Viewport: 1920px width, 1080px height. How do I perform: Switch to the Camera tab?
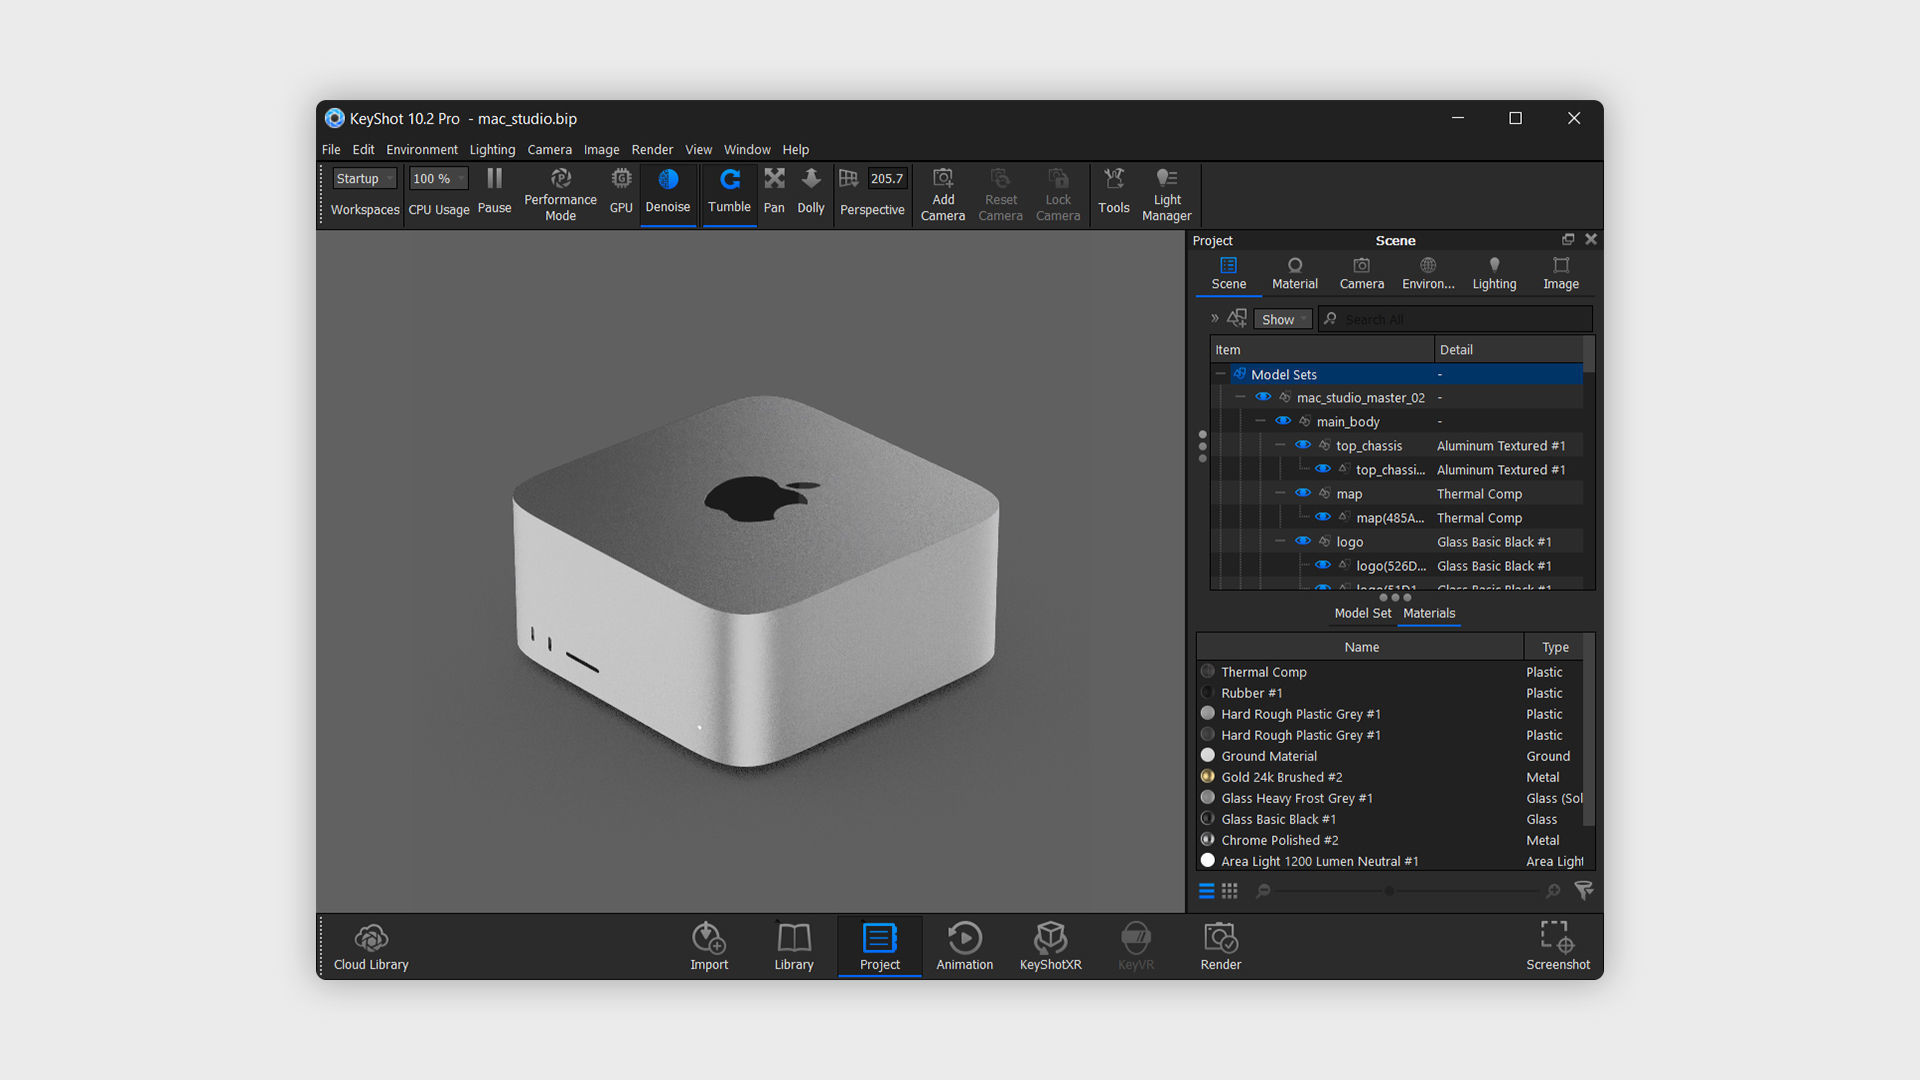coord(1362,274)
